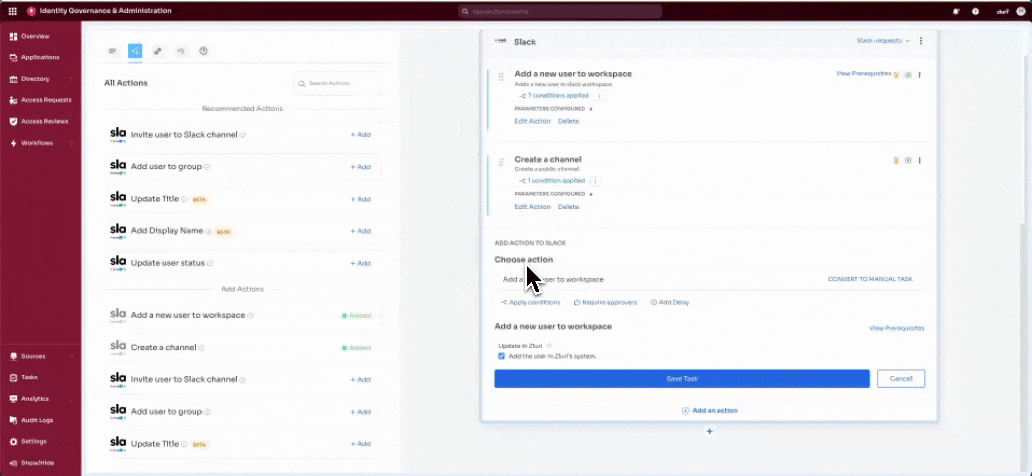Click Edit Action for Add a new user to workspace
The image size is (1032, 476).
[x=532, y=121]
